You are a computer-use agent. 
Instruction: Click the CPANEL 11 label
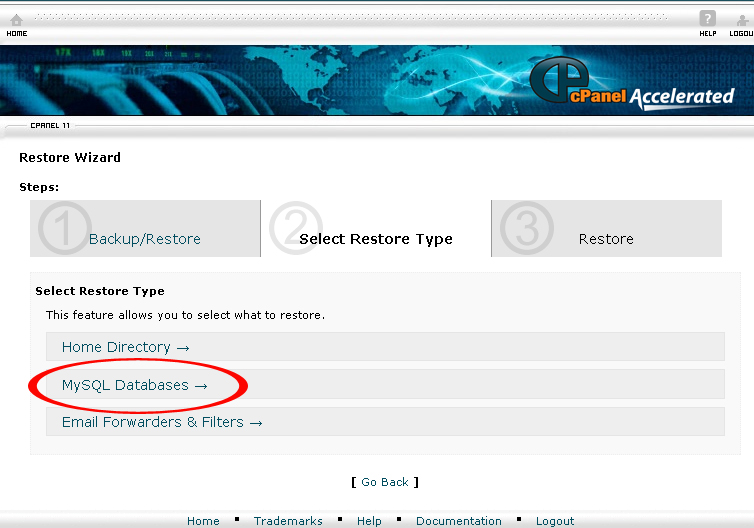tap(50, 126)
